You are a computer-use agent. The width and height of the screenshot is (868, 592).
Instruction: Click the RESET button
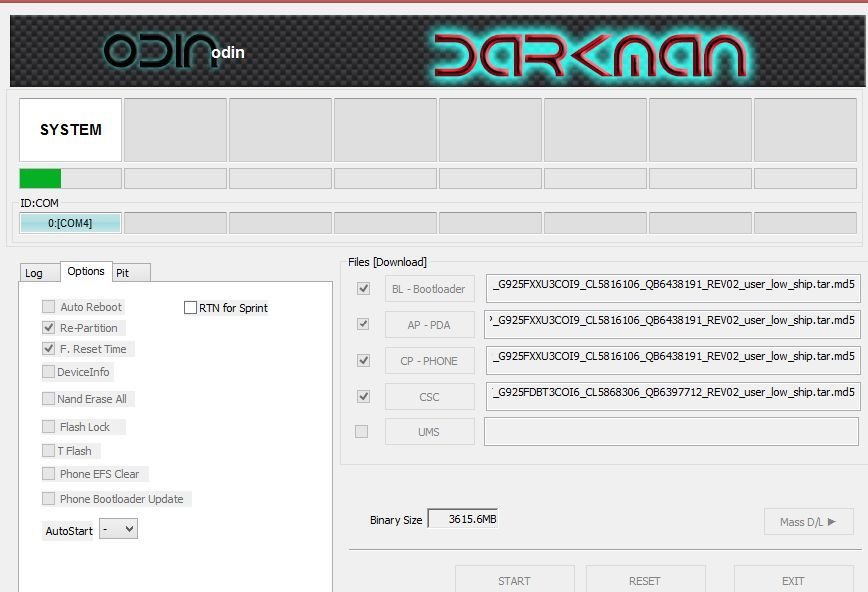click(645, 579)
